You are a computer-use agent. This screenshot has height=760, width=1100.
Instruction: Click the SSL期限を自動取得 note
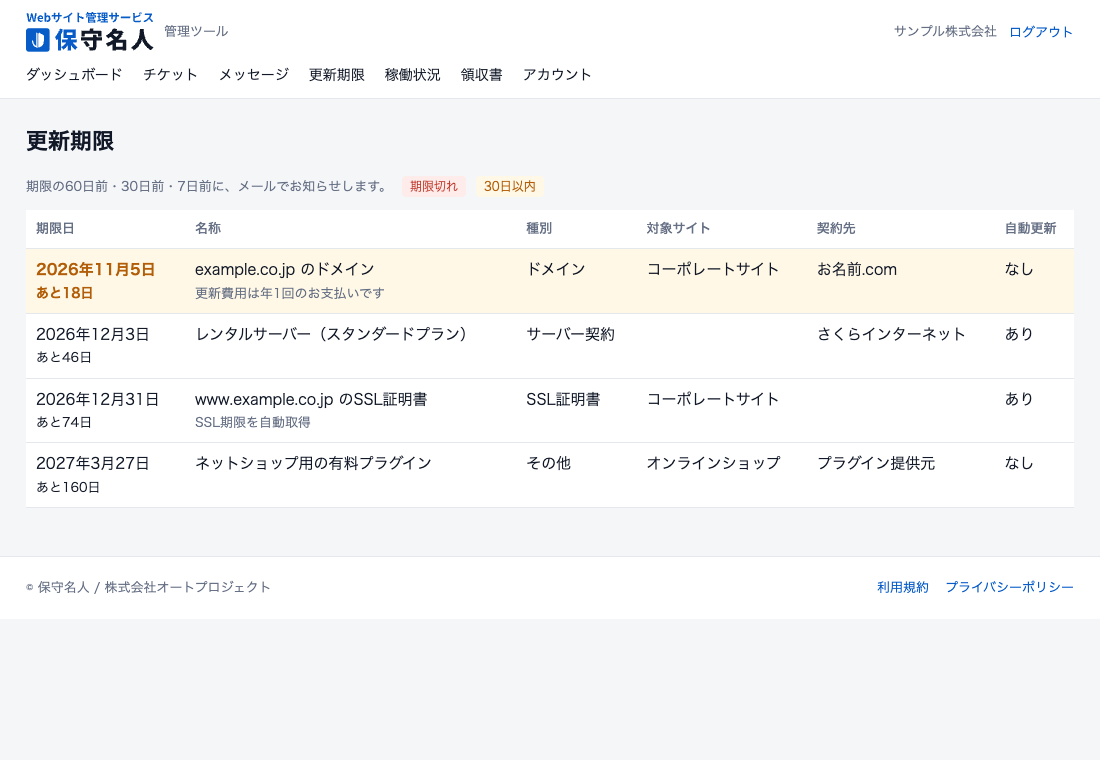pos(253,422)
